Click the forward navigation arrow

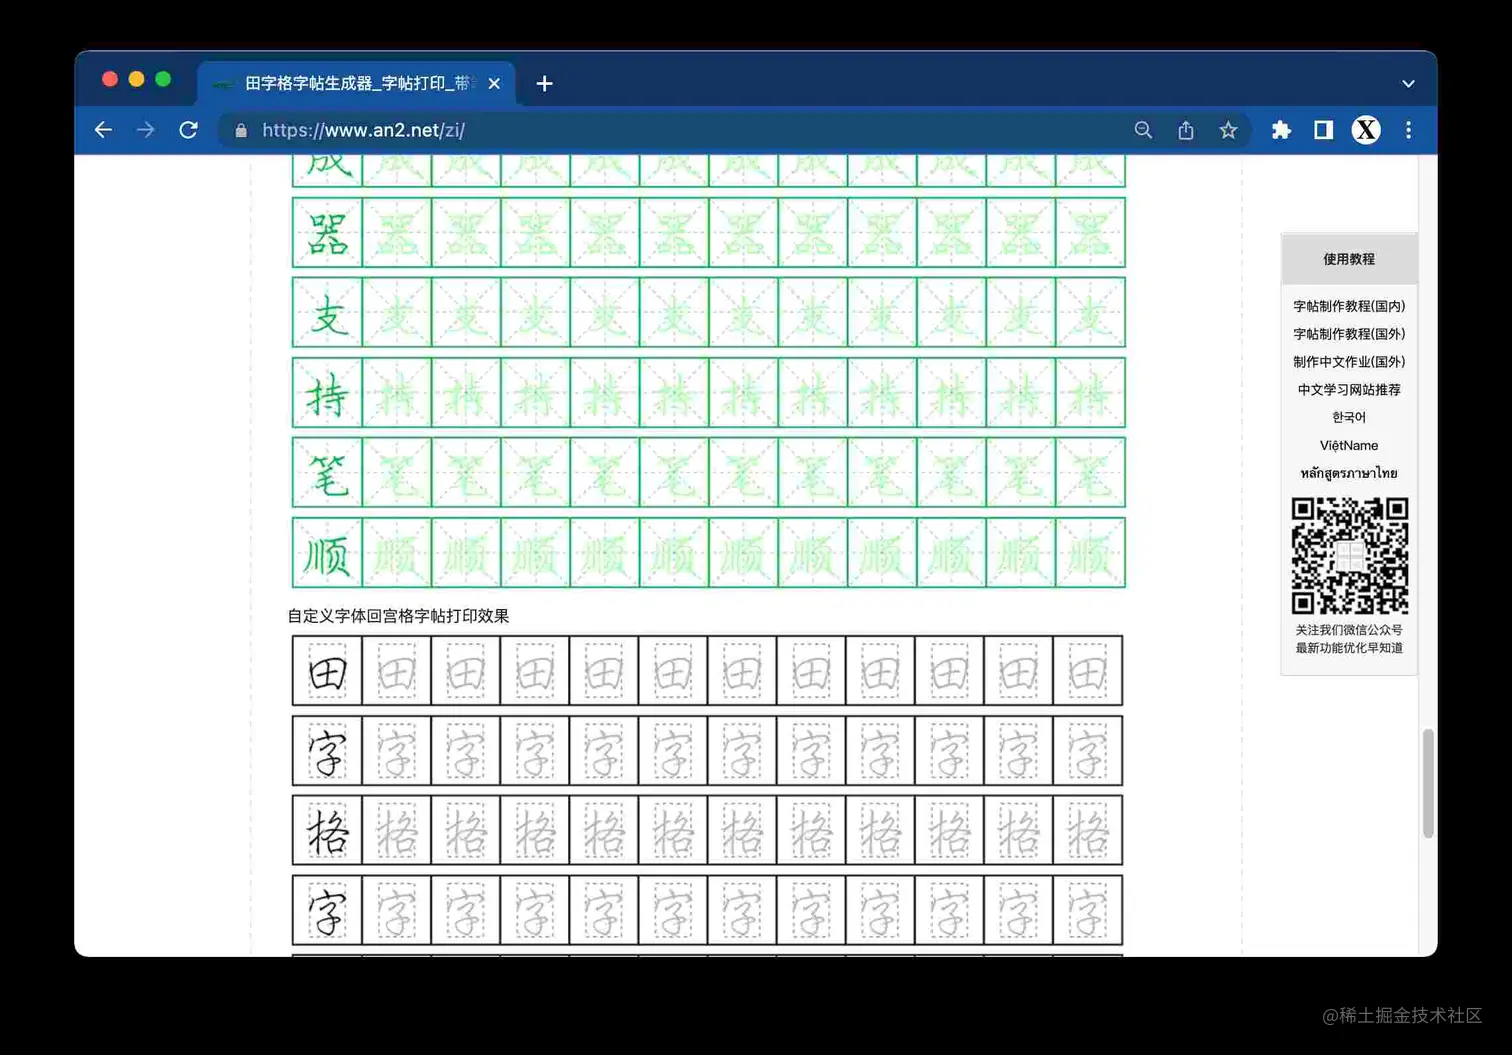click(146, 130)
